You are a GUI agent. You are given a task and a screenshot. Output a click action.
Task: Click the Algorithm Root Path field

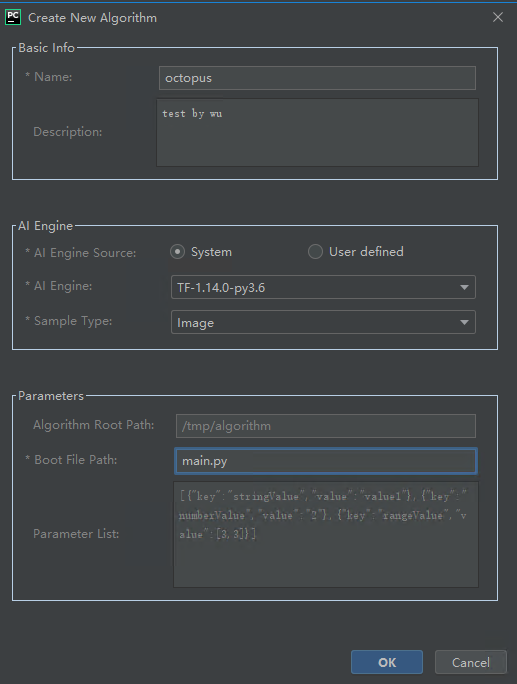[325, 426]
